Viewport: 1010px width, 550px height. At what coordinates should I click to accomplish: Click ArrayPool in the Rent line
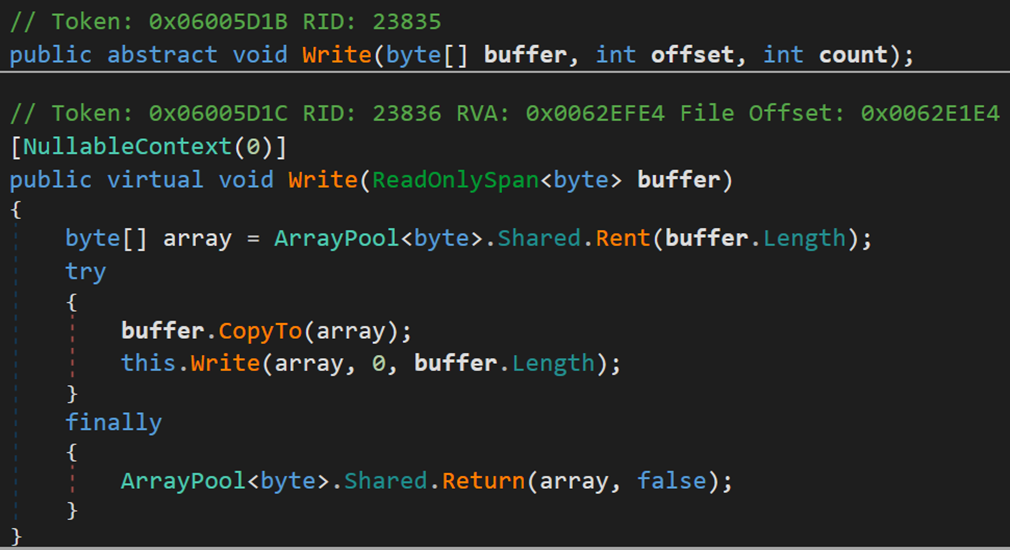pyautogui.click(x=337, y=238)
